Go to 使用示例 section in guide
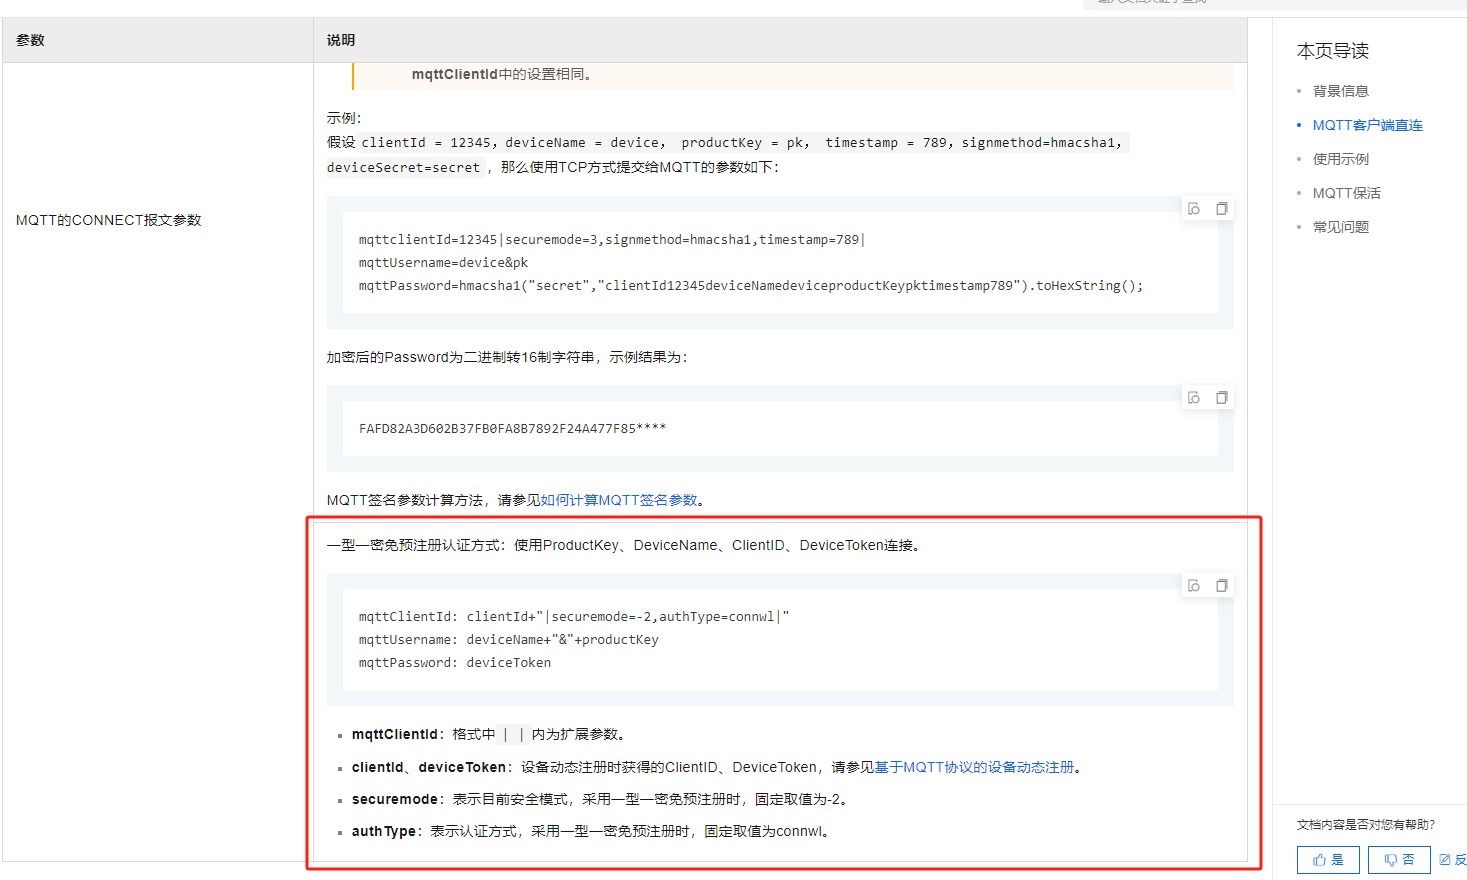The width and height of the screenshot is (1467, 880). (1340, 159)
